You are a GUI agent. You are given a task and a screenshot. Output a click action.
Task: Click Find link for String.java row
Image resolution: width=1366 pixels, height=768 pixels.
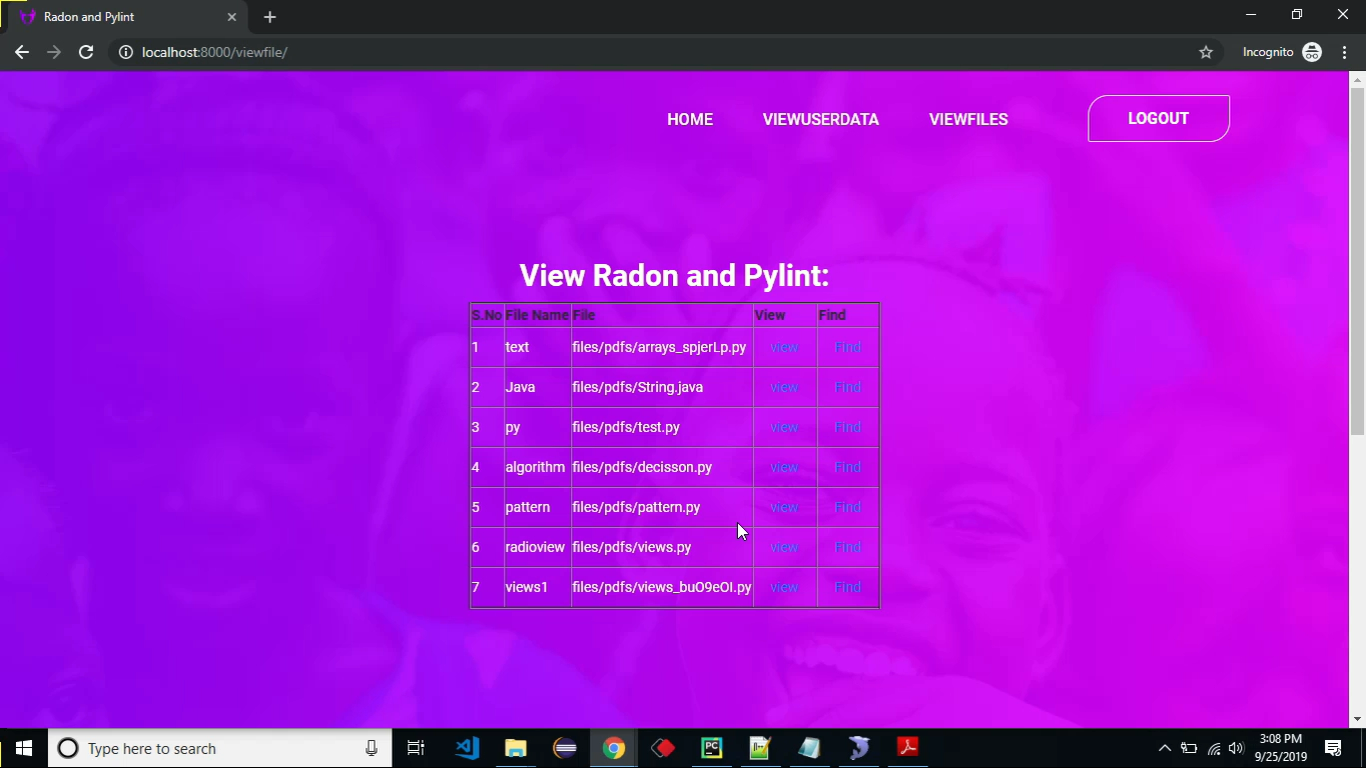point(847,387)
